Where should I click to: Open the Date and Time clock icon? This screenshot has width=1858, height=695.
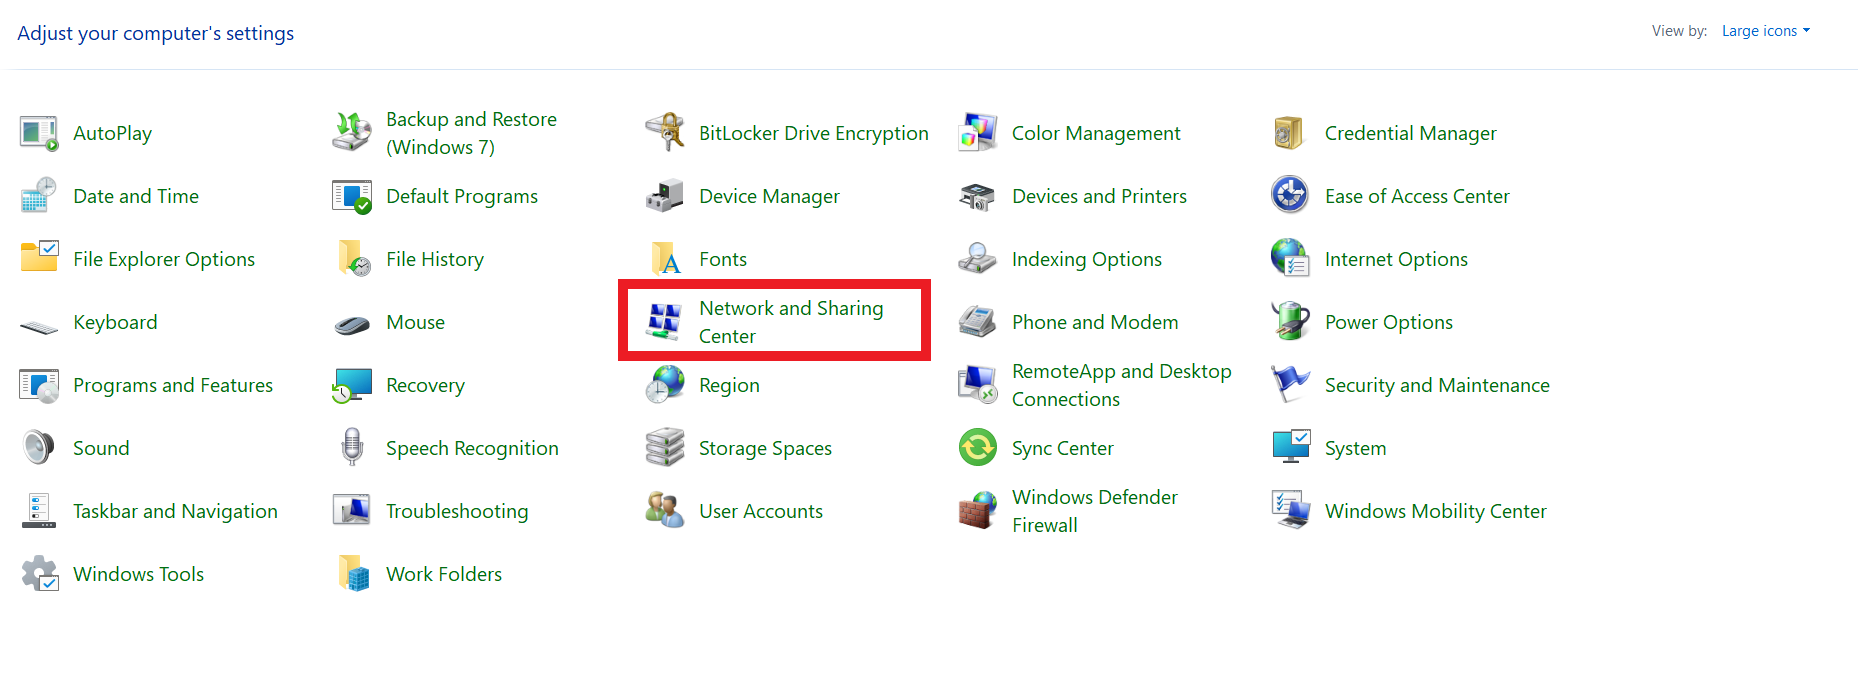[x=39, y=196]
